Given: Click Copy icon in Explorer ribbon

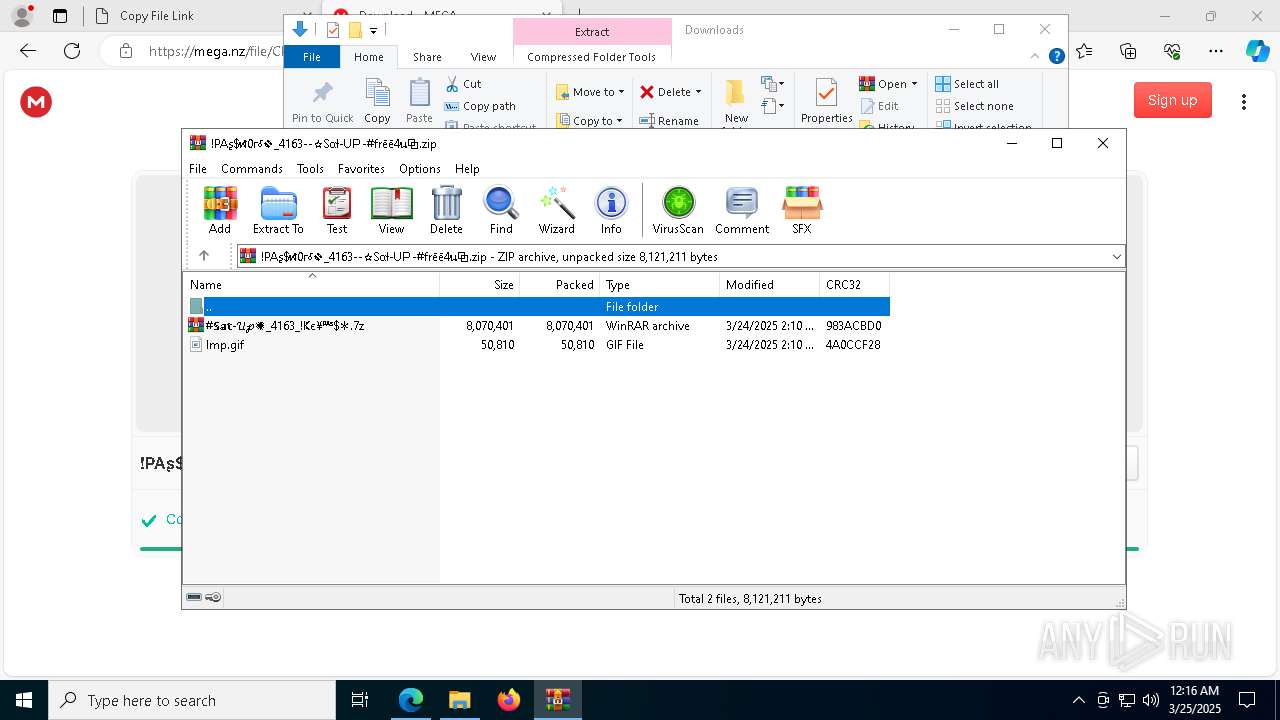Looking at the screenshot, I should tap(377, 101).
